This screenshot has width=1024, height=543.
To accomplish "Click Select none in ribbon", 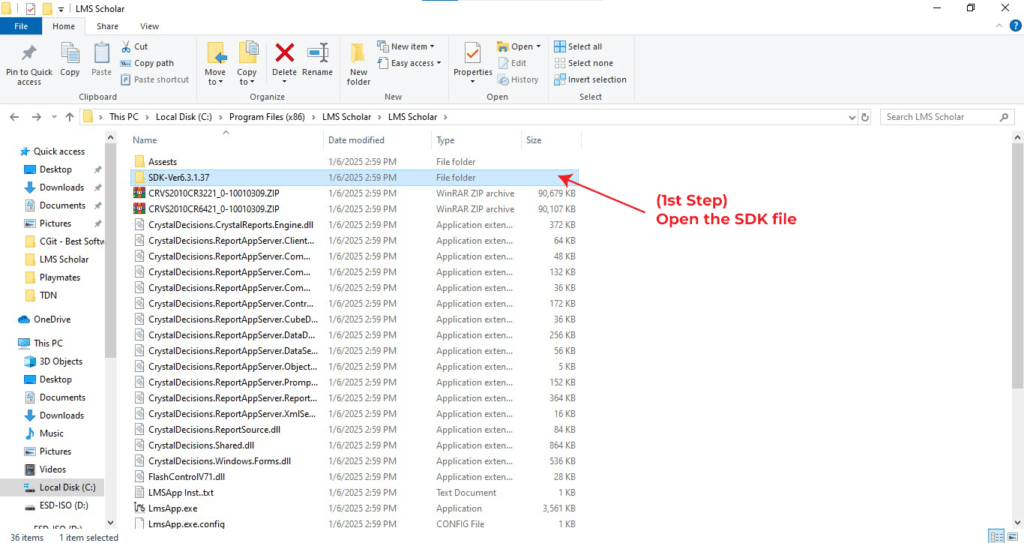I will point(583,63).
